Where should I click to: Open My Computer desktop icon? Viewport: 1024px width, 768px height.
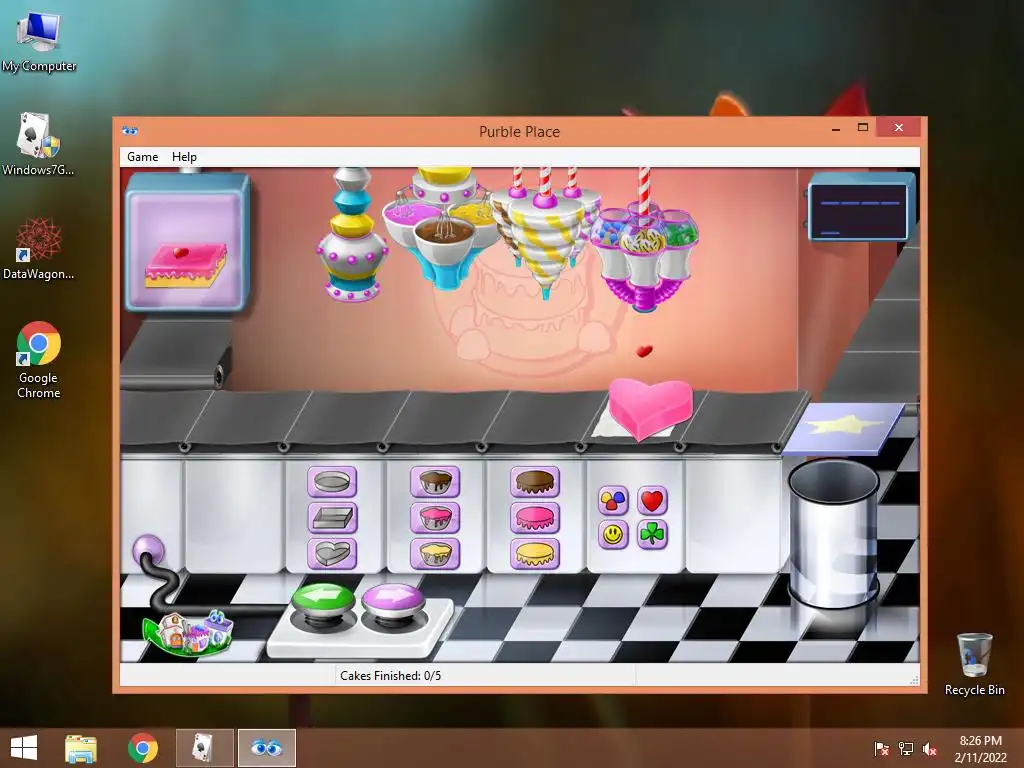tap(39, 42)
